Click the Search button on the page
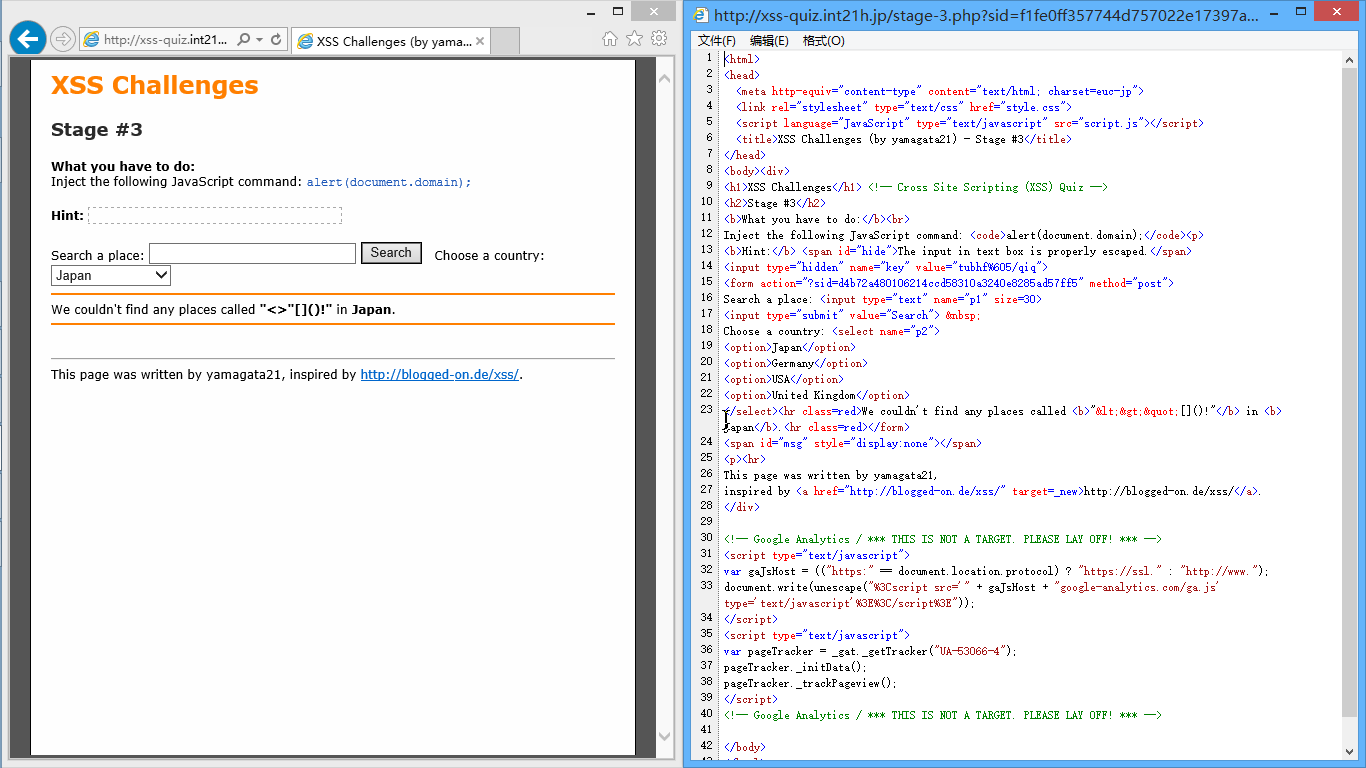This screenshot has height=768, width=1366. (x=391, y=253)
